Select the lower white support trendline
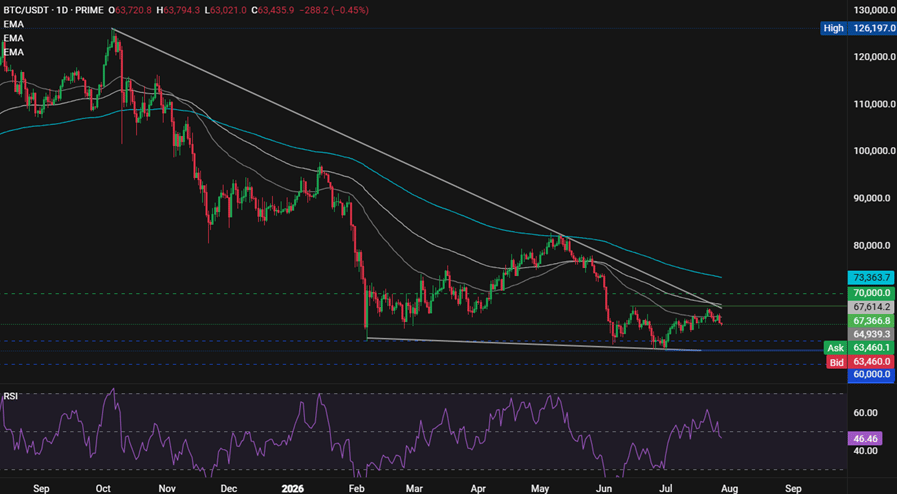Viewport: 897px width, 494px height. (x=532, y=344)
